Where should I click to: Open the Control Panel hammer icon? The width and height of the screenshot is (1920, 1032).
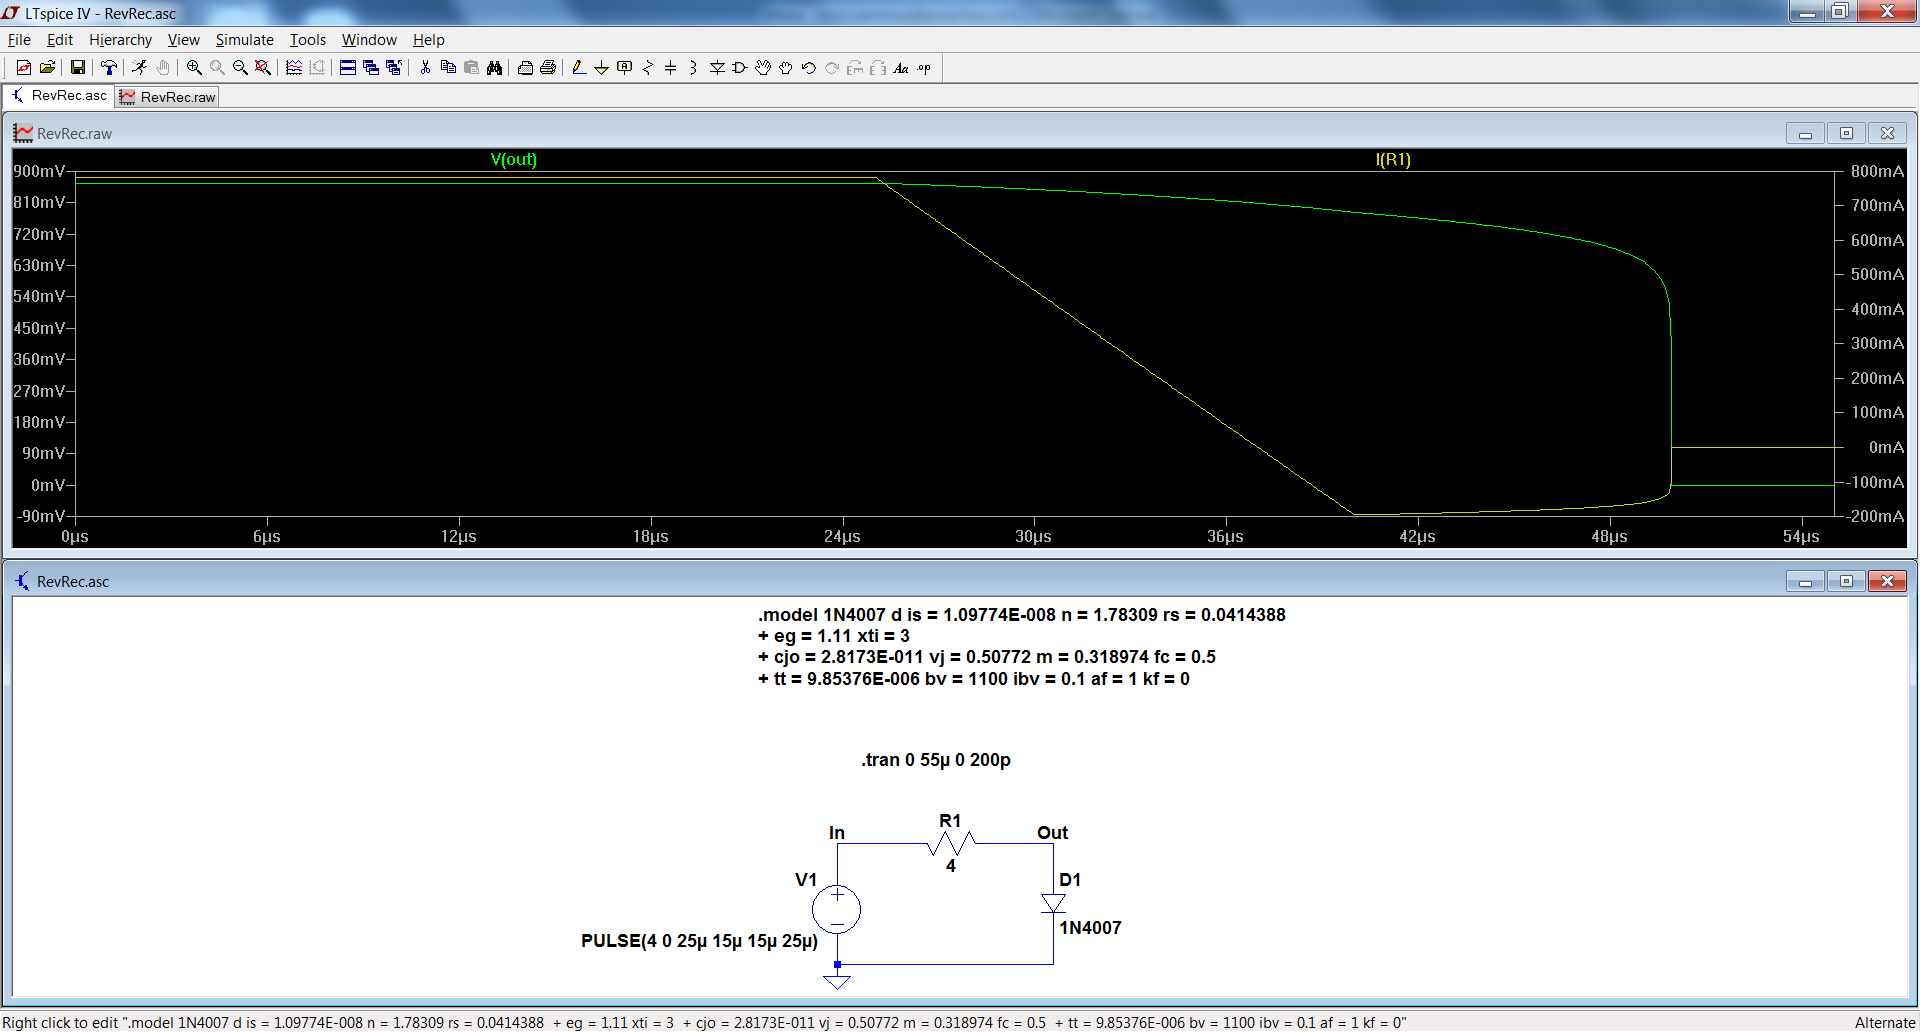(x=108, y=68)
